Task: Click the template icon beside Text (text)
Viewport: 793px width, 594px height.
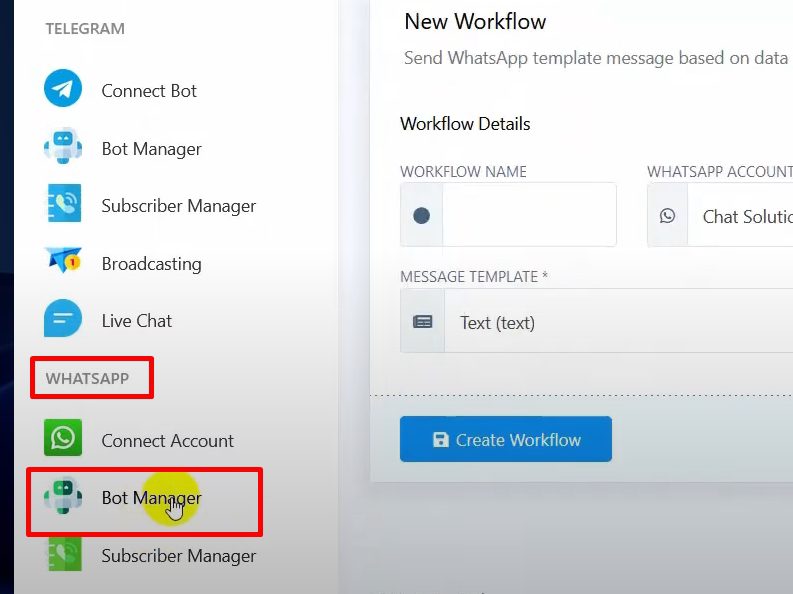Action: tap(423, 322)
